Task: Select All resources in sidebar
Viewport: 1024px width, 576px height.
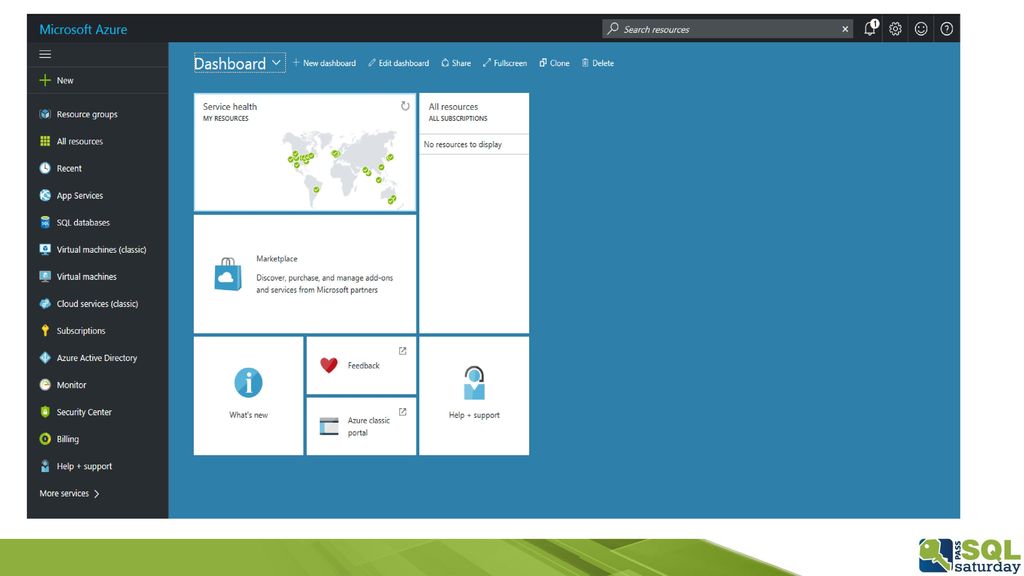Action: pyautogui.click(x=80, y=141)
